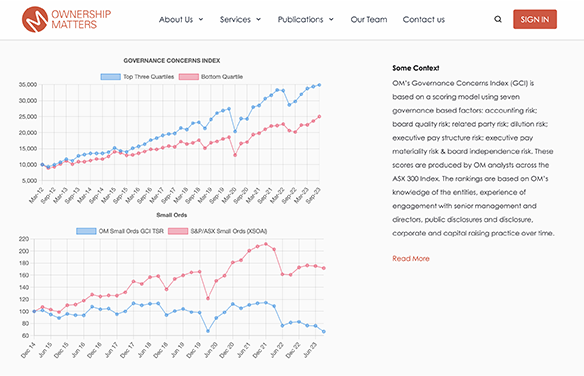
Task: Click the Bottom Quartile legend label
Action: point(222,77)
